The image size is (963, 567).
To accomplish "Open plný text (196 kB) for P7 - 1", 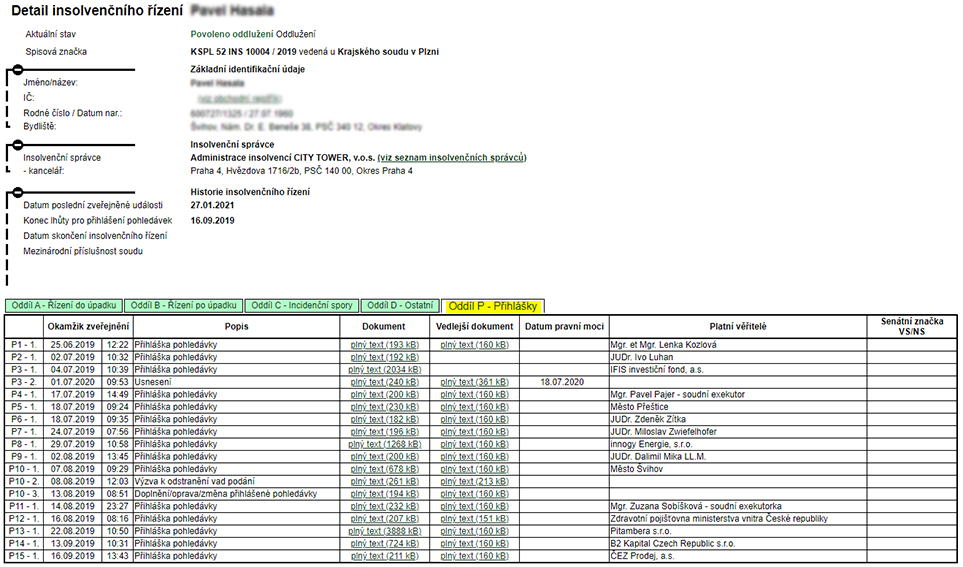I will tap(384, 431).
